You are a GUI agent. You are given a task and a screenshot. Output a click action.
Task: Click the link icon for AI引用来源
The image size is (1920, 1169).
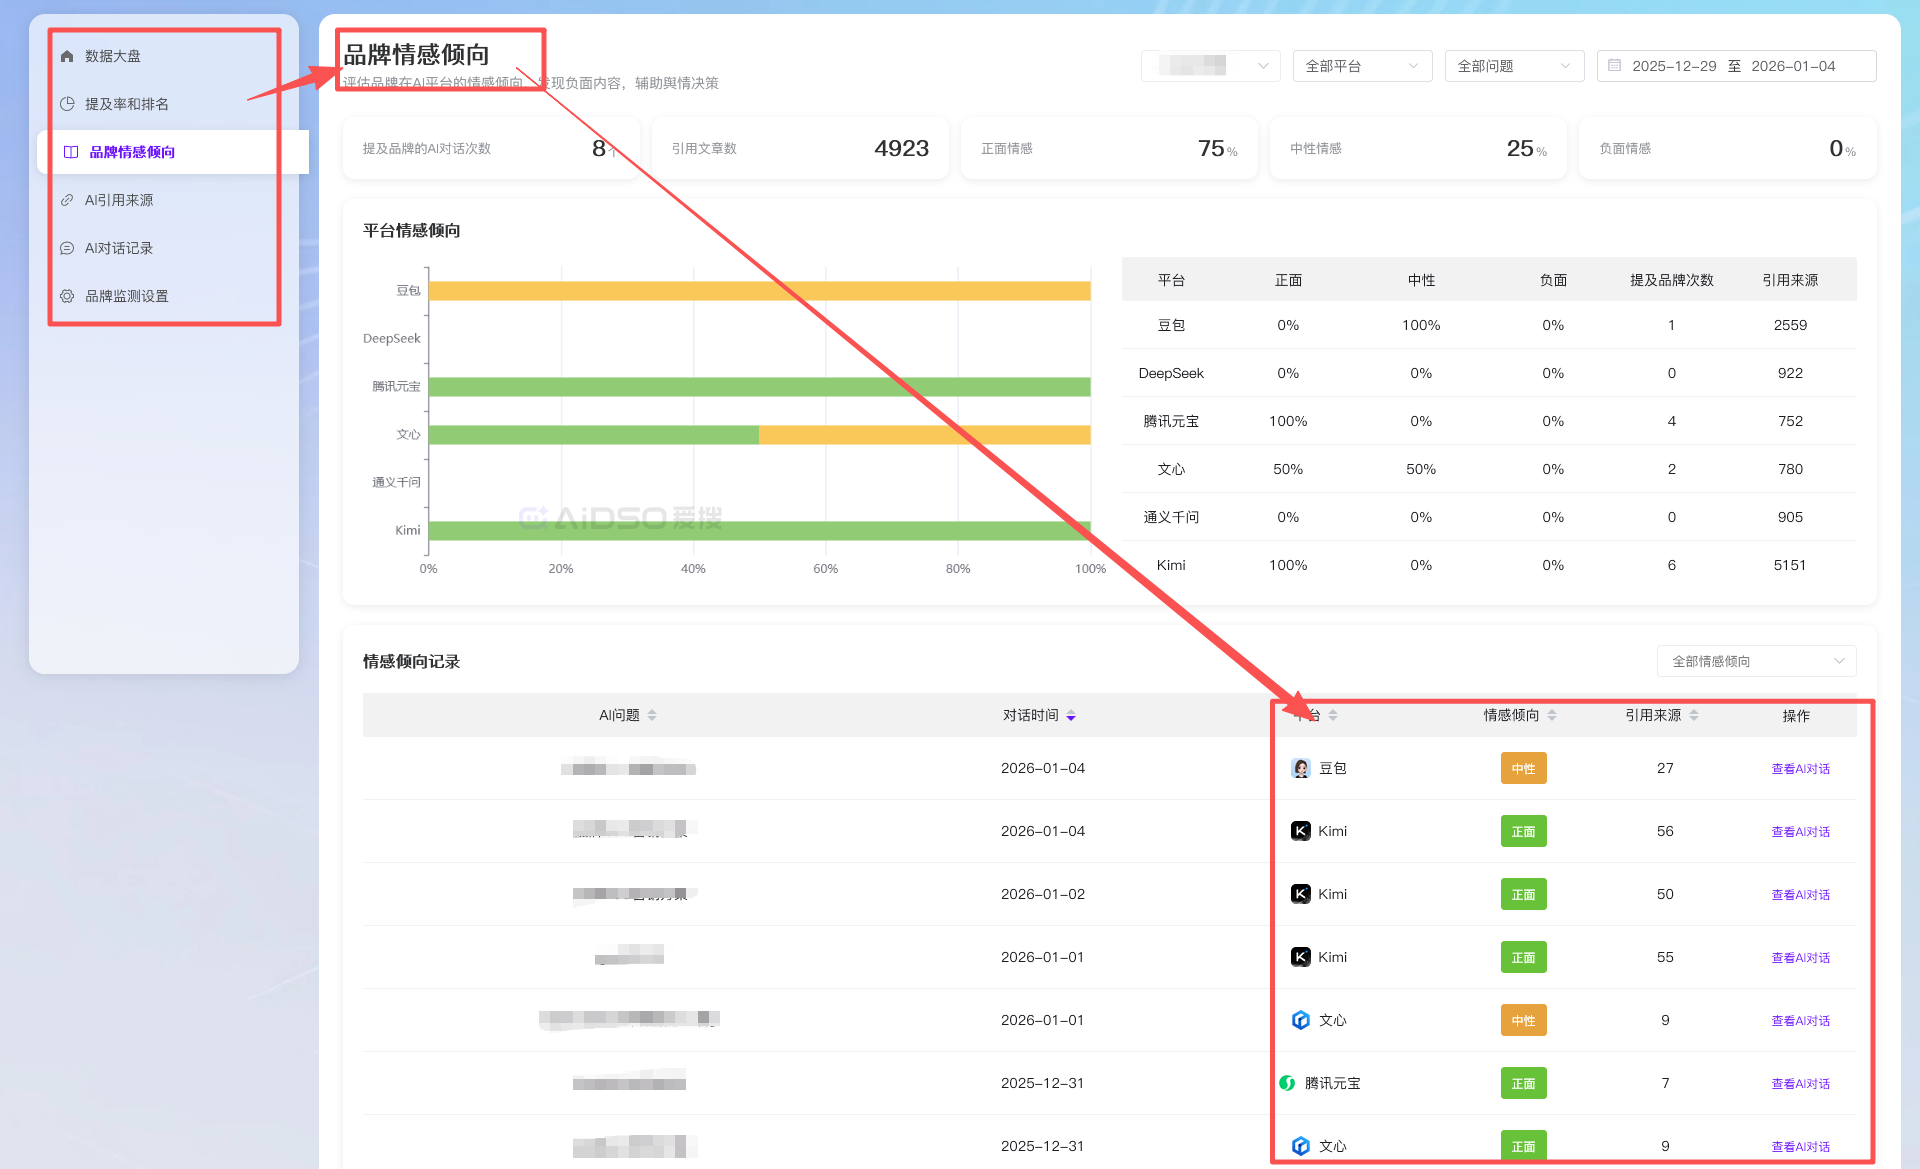point(67,200)
